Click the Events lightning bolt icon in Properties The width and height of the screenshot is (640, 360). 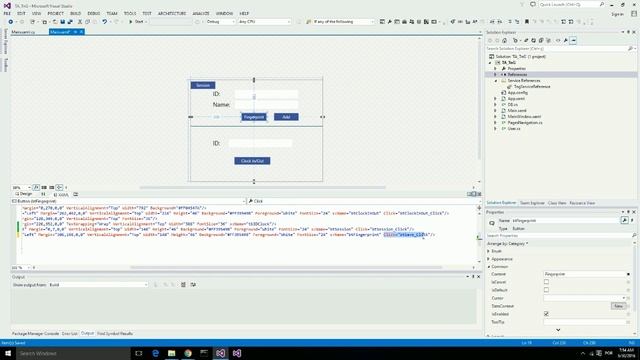click(x=632, y=220)
